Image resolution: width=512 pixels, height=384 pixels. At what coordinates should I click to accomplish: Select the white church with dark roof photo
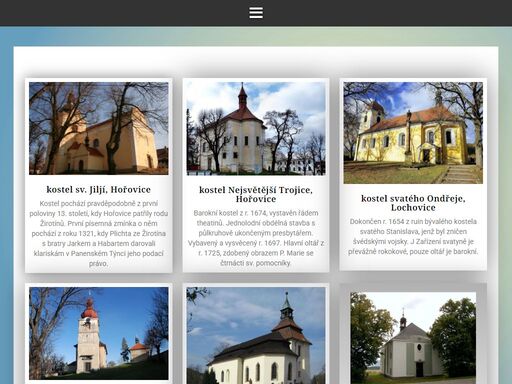coord(256,335)
